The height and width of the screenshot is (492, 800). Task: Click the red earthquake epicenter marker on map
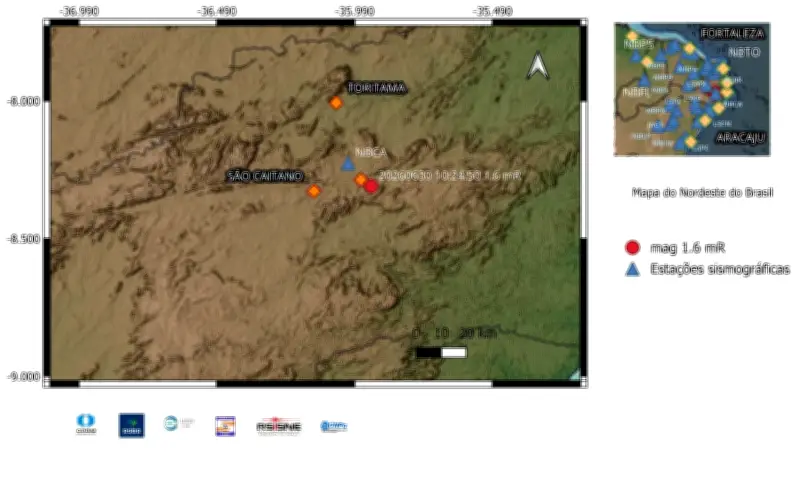tap(371, 186)
